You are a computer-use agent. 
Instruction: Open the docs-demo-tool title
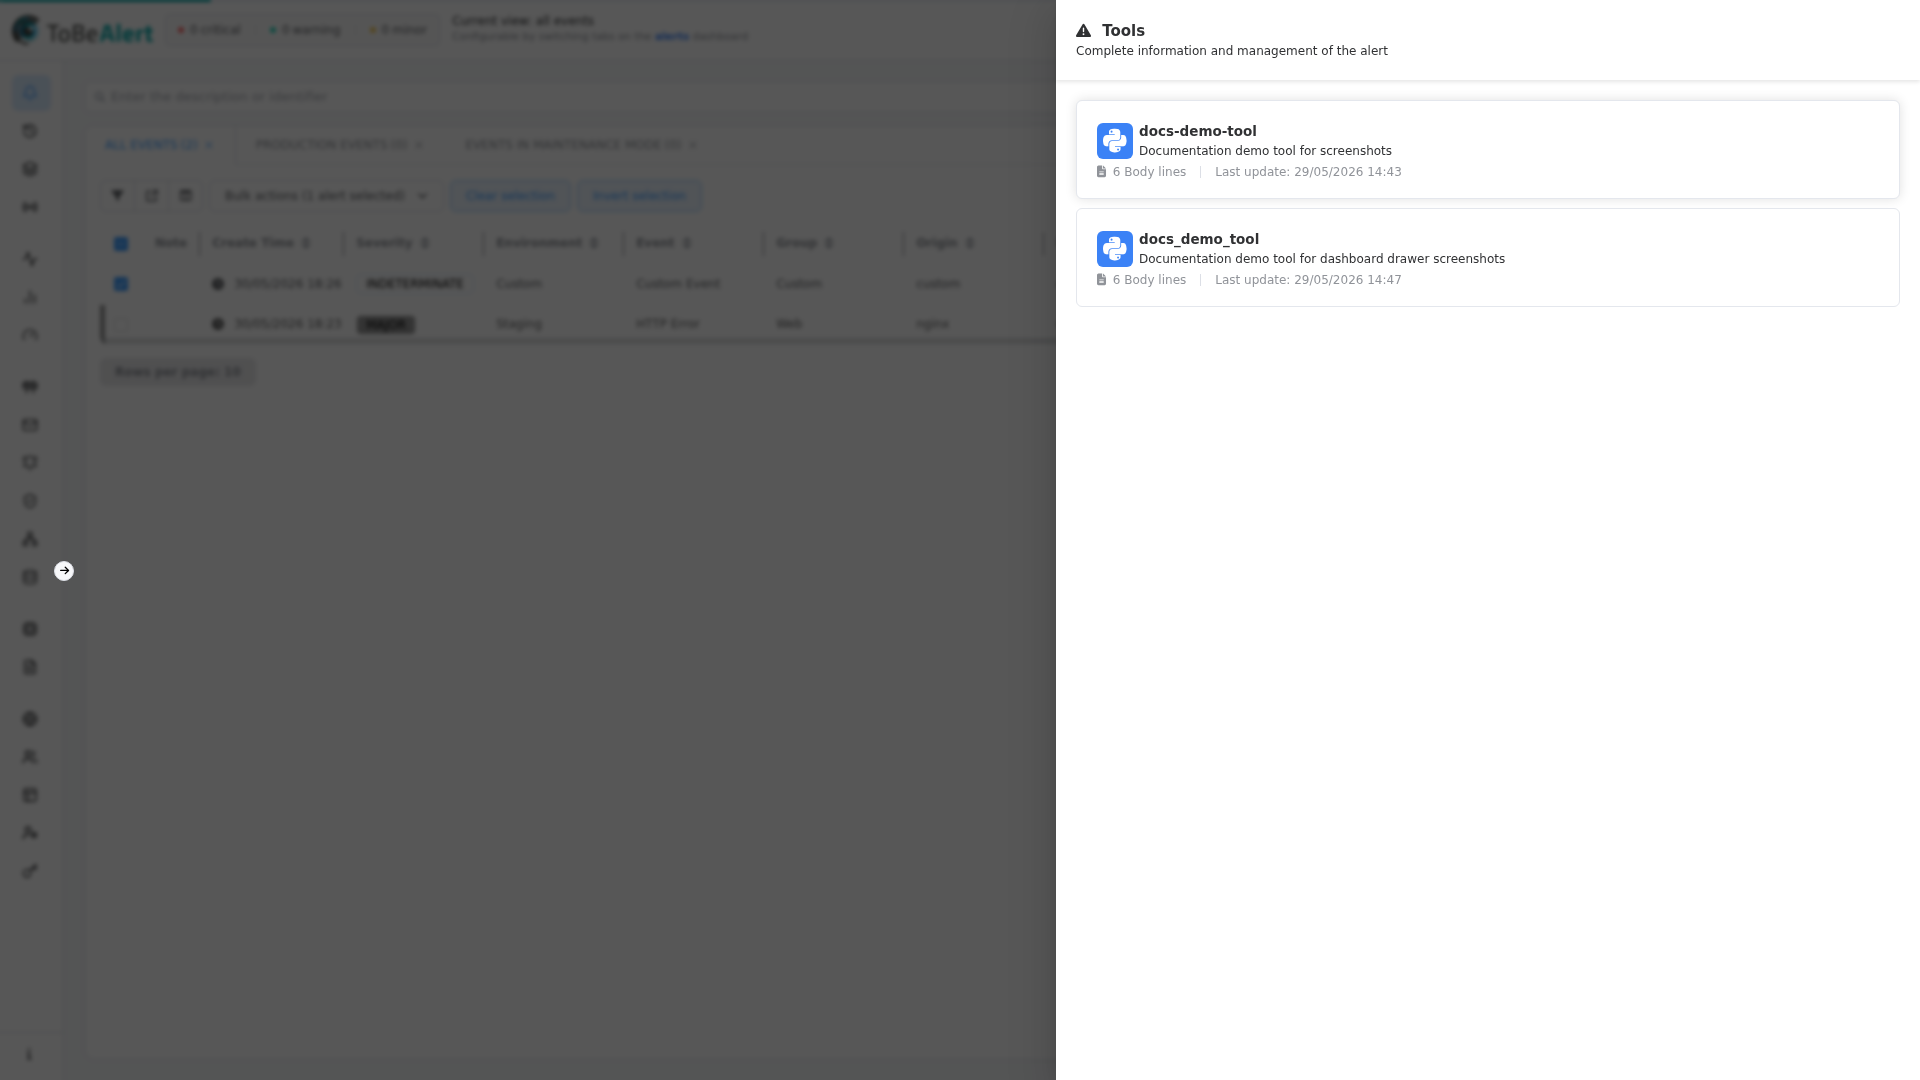(1197, 131)
